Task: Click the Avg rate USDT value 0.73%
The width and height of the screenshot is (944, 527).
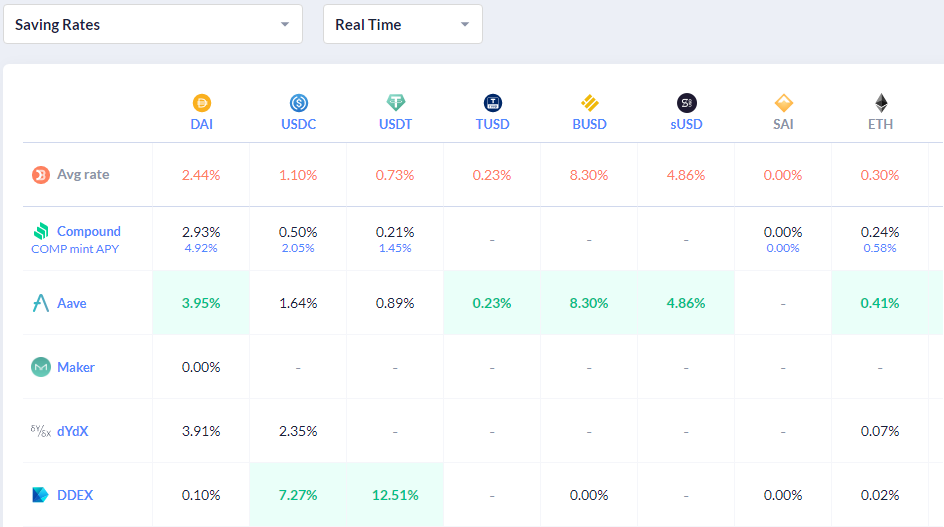Action: (x=395, y=175)
